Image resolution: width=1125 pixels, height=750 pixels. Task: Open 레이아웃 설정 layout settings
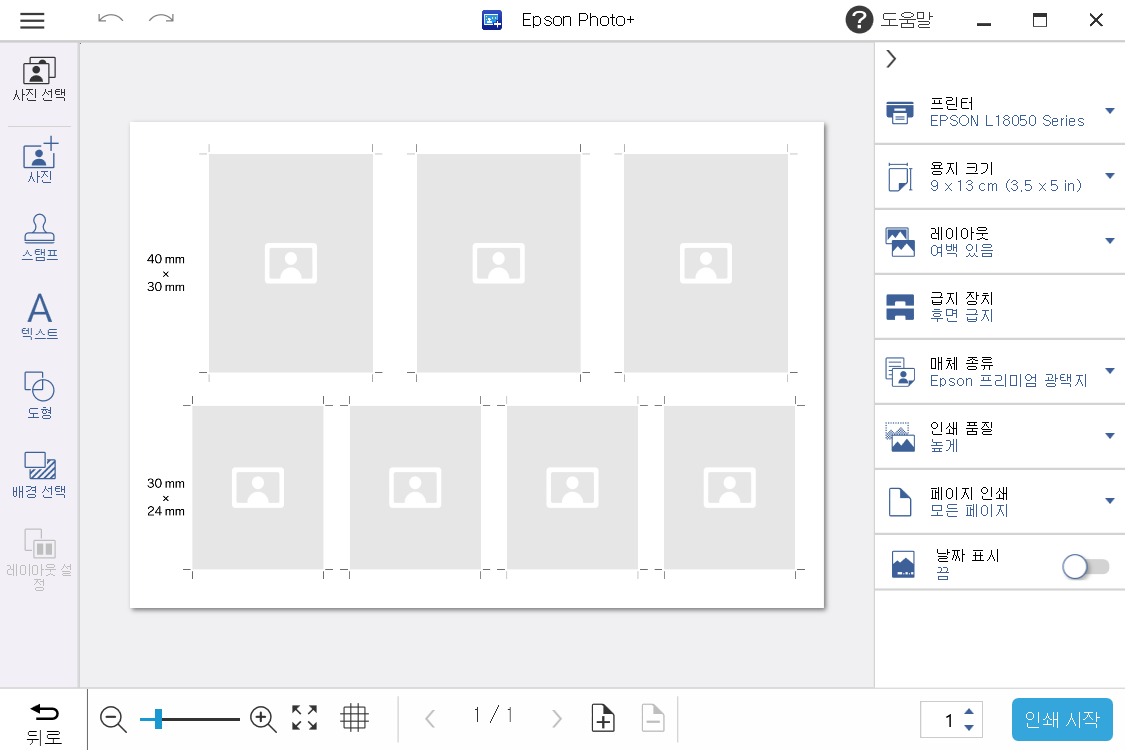pyautogui.click(x=39, y=559)
